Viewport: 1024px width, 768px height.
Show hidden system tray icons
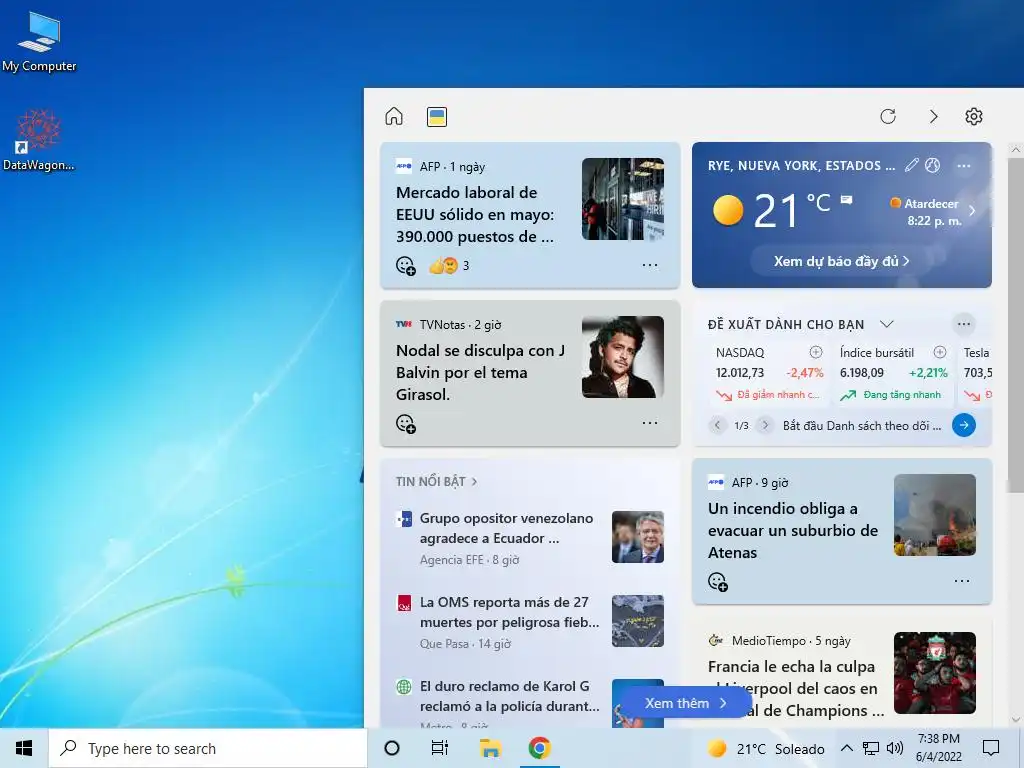tap(846, 748)
